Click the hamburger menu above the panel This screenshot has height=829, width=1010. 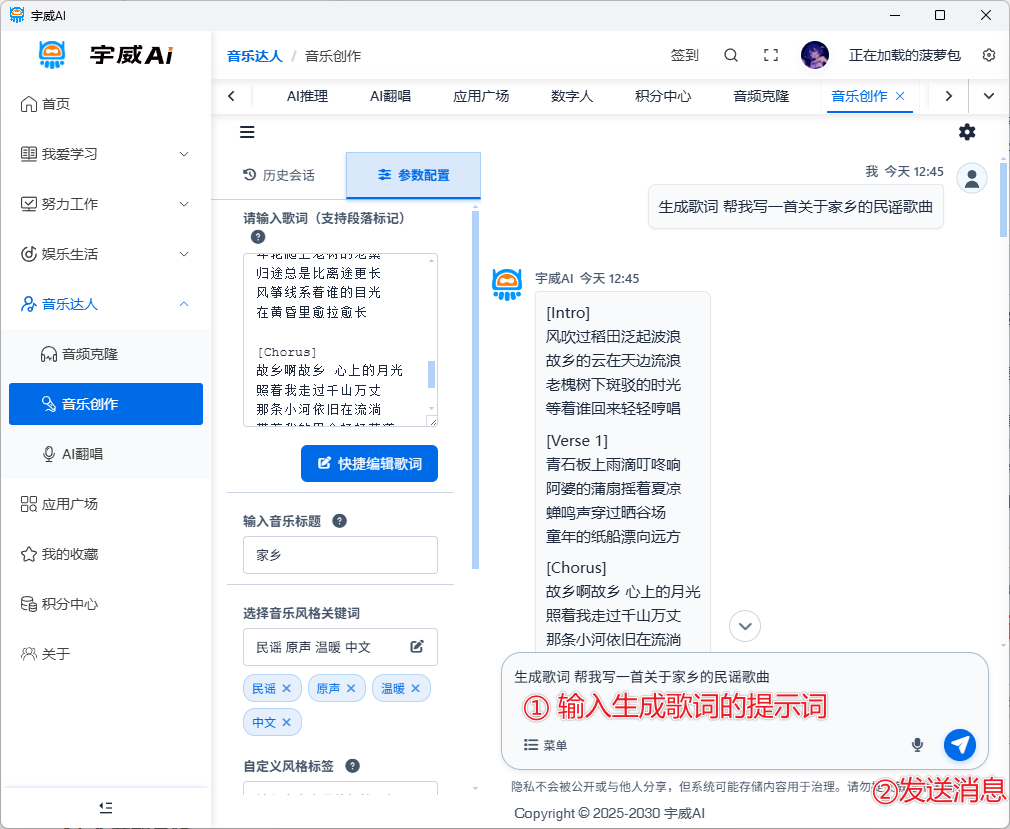point(247,132)
